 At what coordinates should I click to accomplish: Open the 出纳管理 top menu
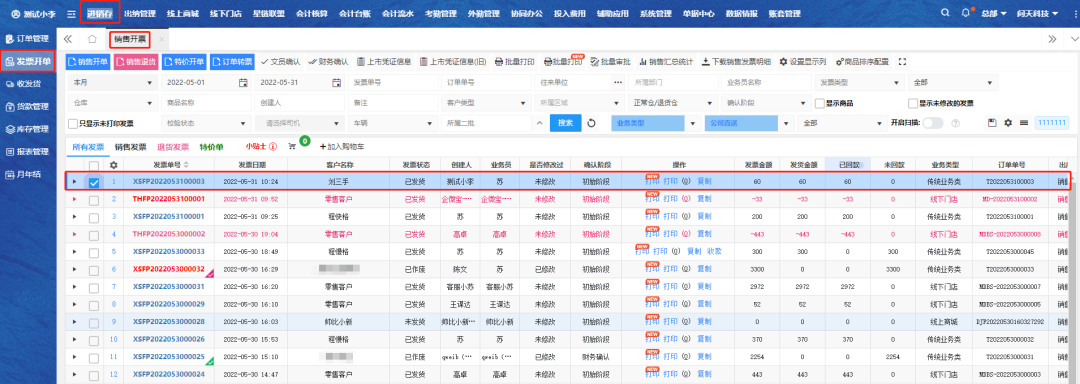tap(140, 14)
